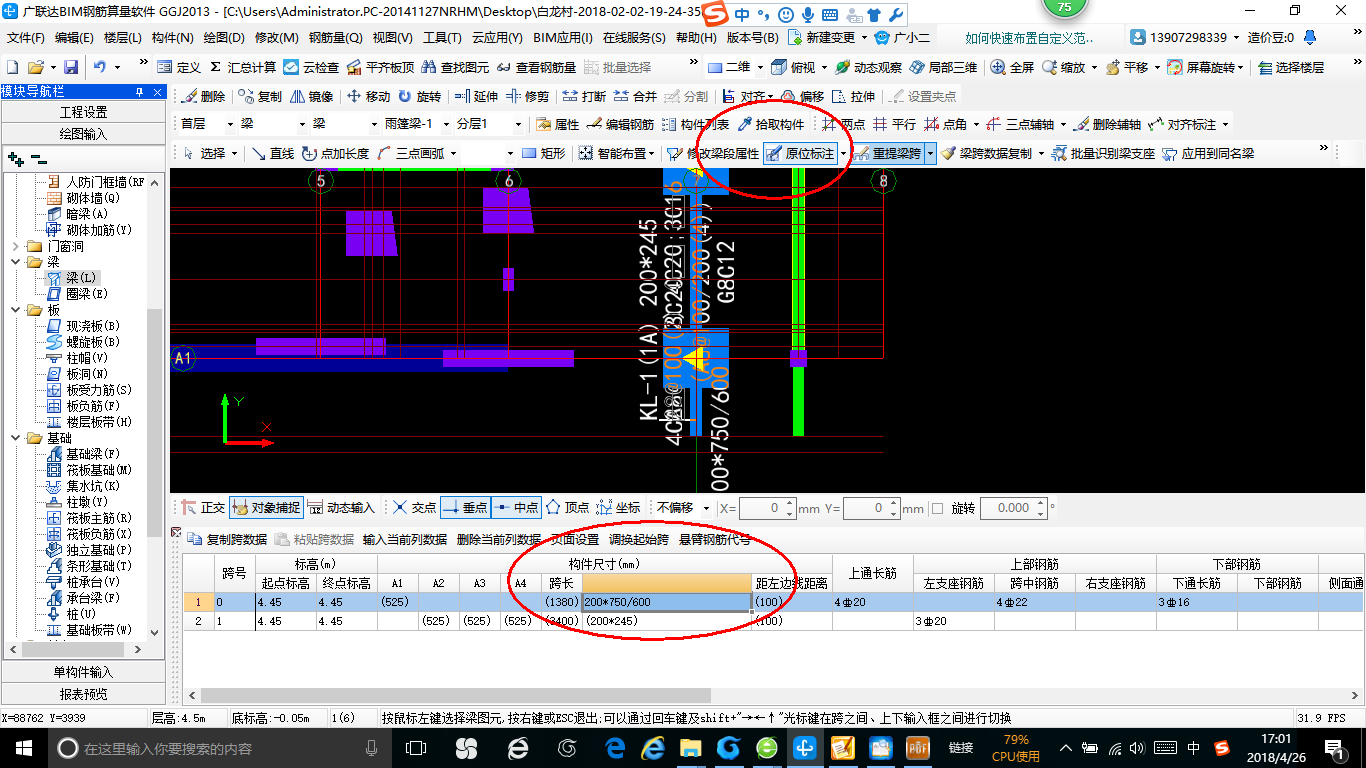
Task: Click 应用到同名梁 apply to same-name beams
Action: click(x=1207, y=153)
